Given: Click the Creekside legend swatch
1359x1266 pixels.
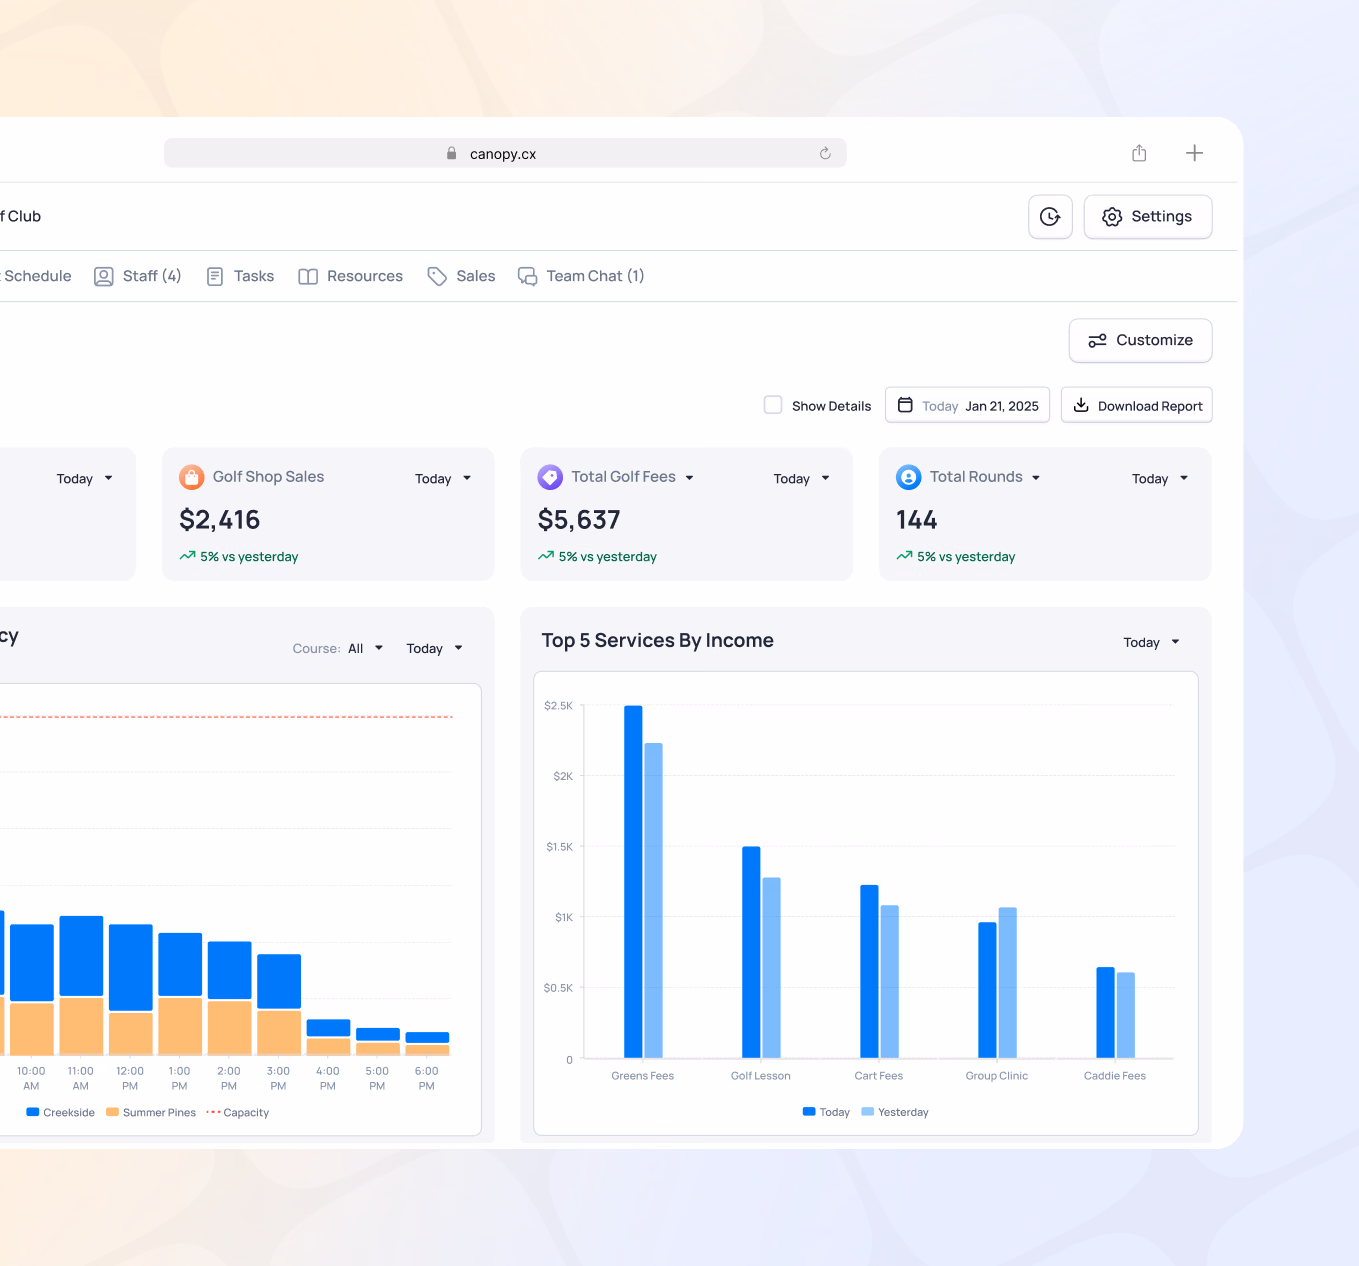Looking at the screenshot, I should (x=33, y=1112).
